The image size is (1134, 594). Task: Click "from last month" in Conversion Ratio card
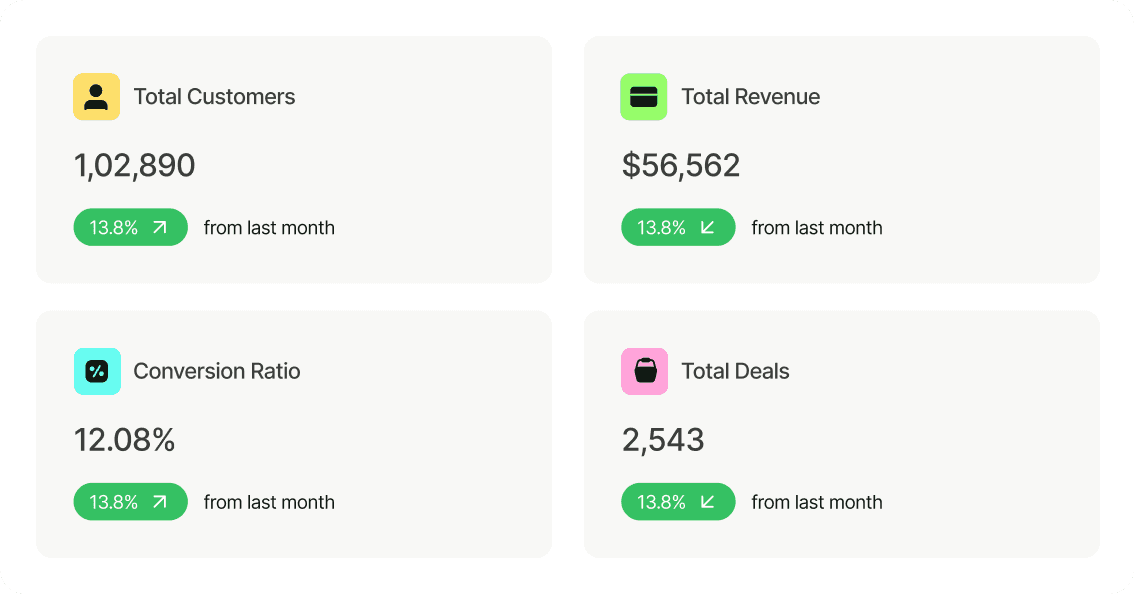pyautogui.click(x=269, y=502)
